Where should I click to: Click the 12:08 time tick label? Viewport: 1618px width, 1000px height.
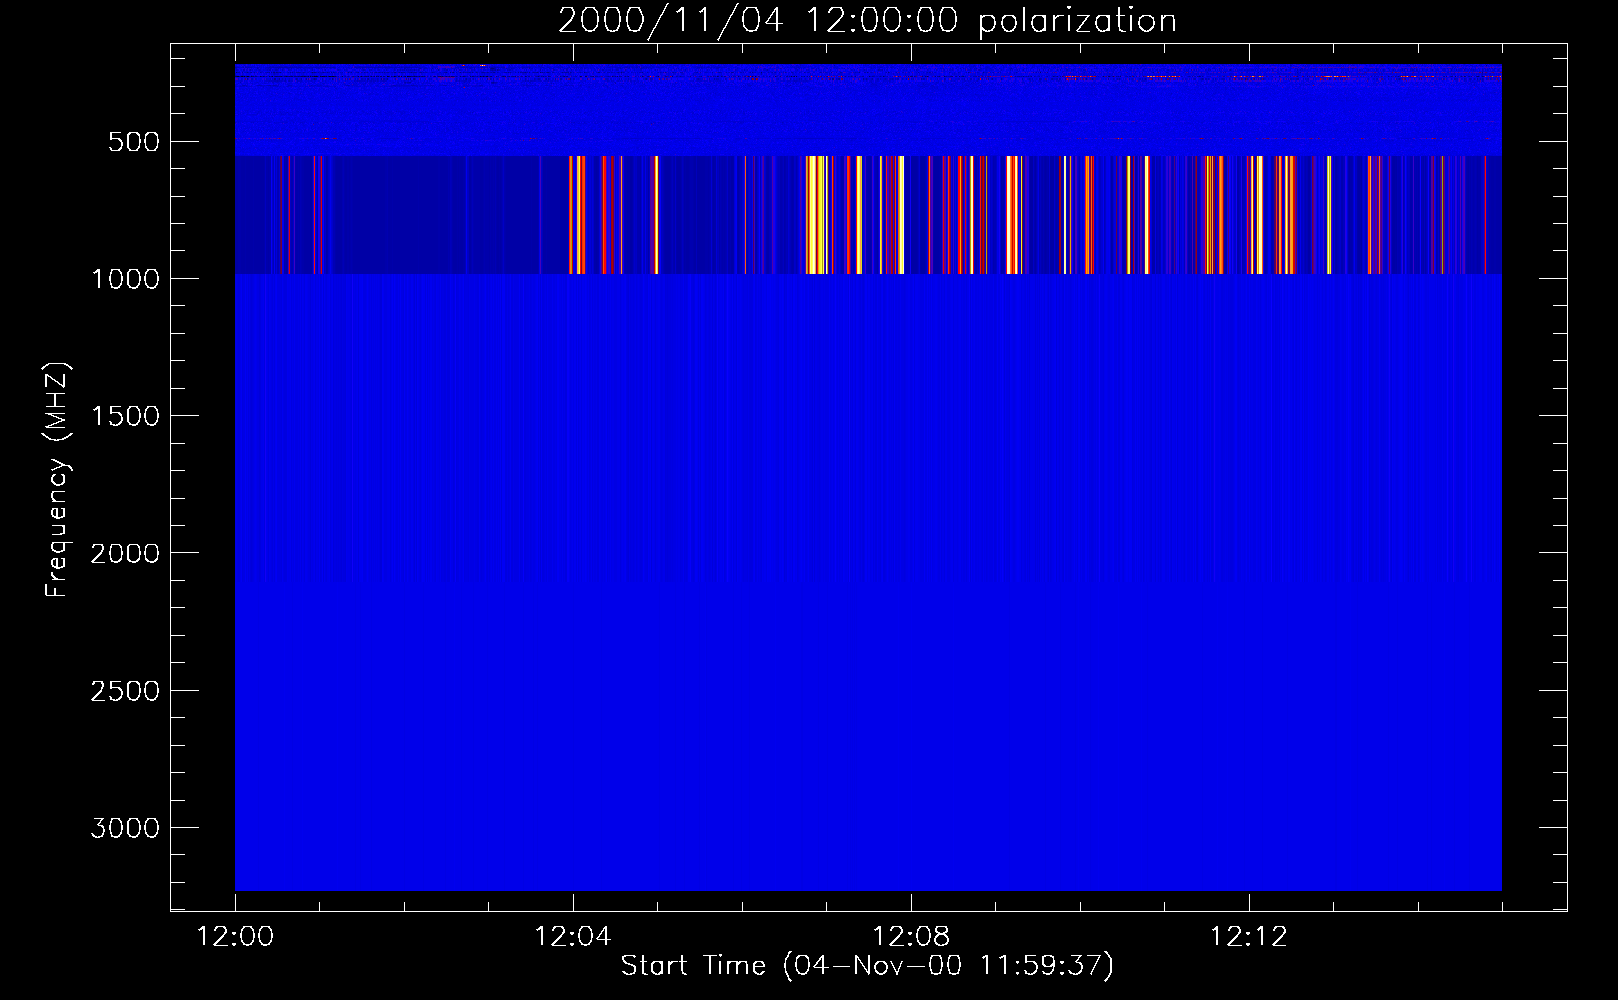[911, 937]
